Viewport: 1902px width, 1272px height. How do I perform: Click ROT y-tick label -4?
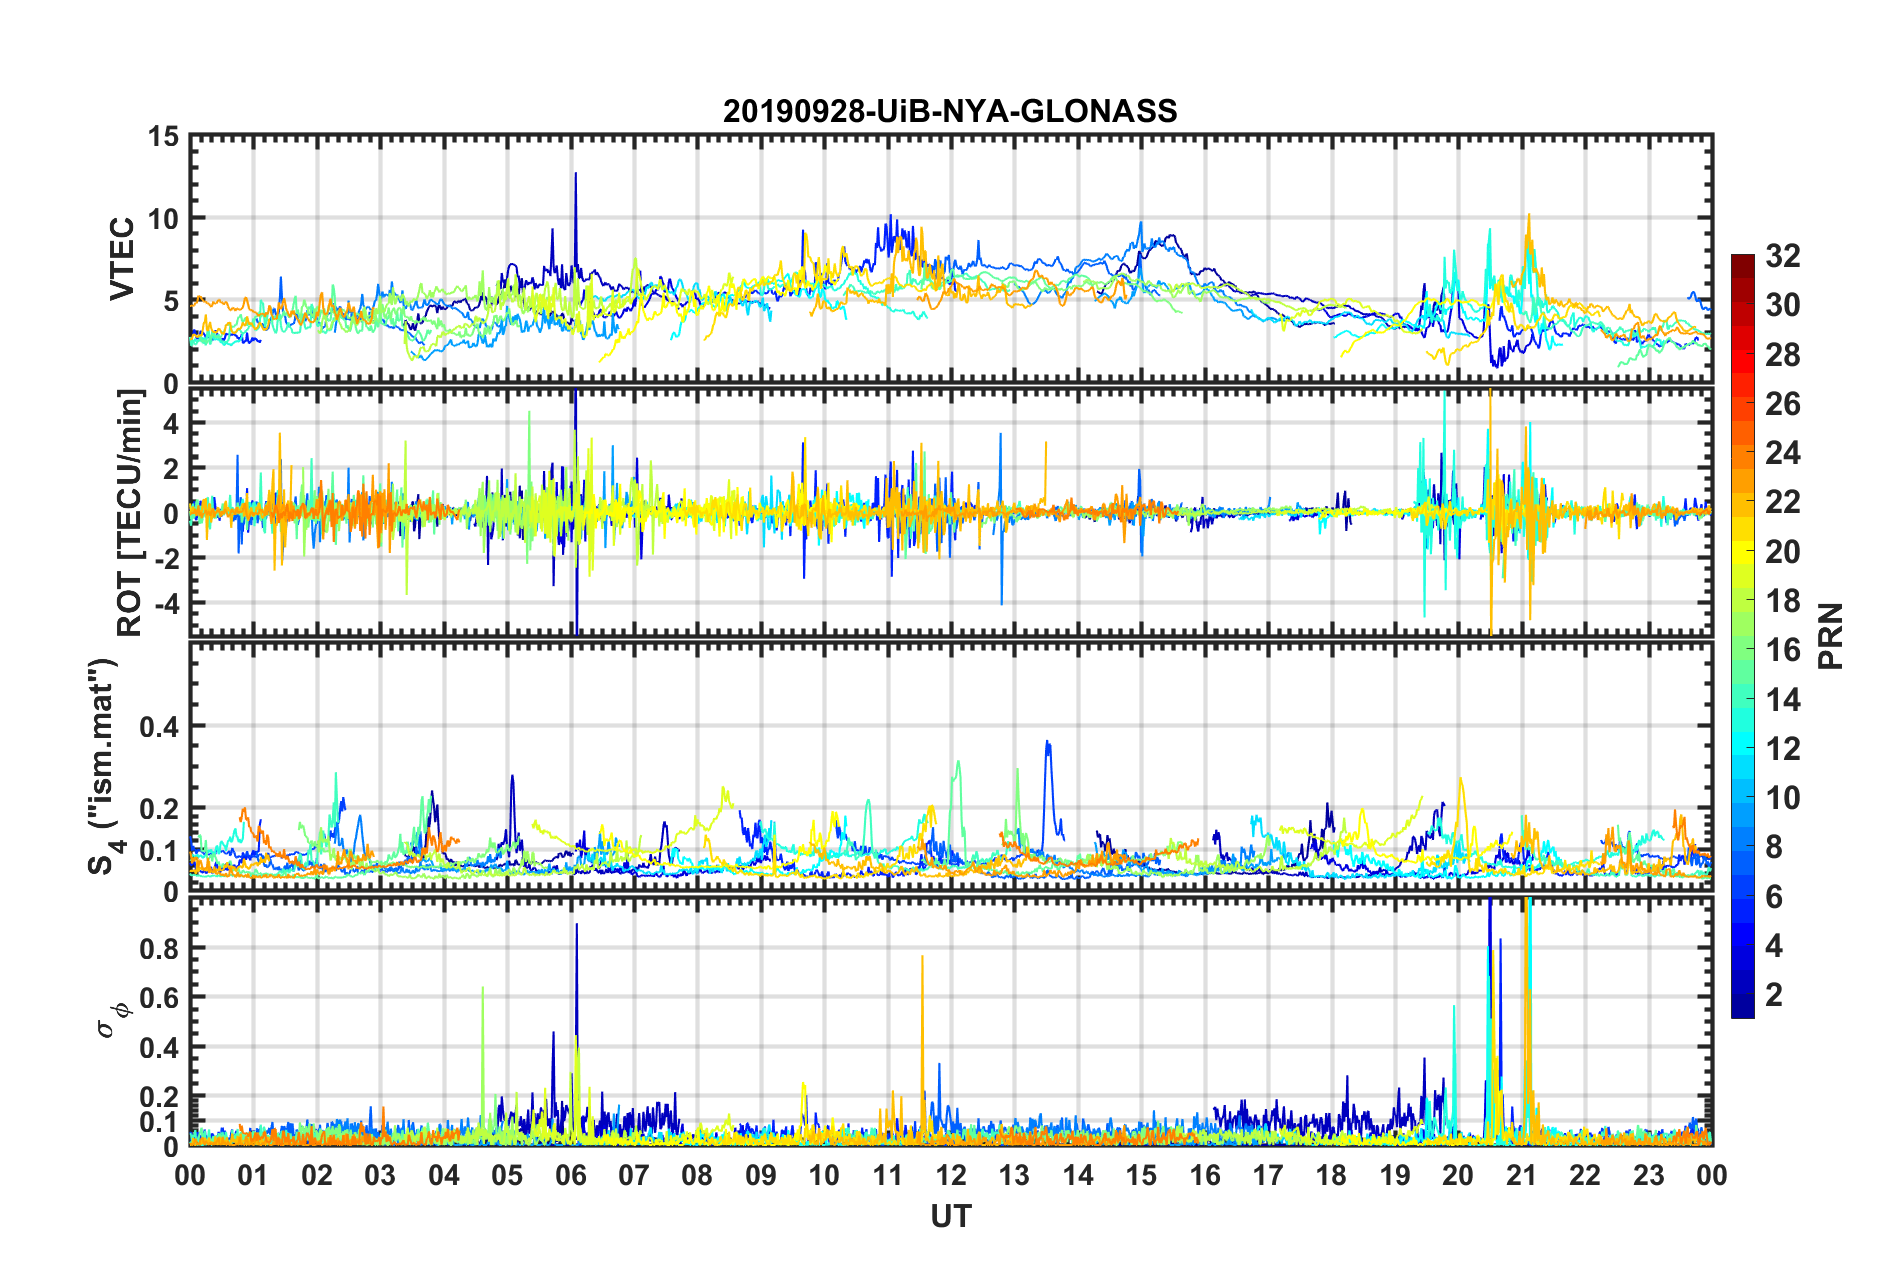pos(165,604)
